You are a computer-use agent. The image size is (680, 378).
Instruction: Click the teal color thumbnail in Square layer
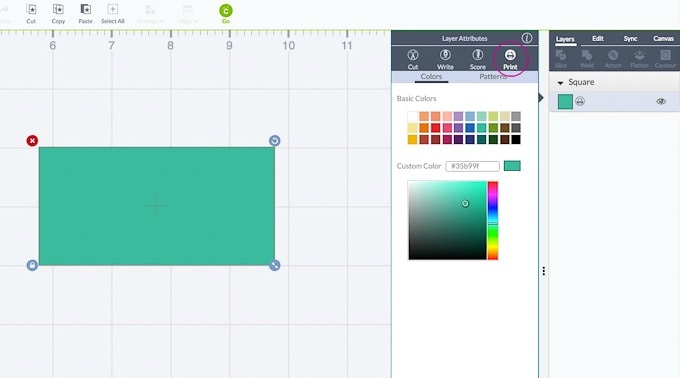pyautogui.click(x=565, y=101)
